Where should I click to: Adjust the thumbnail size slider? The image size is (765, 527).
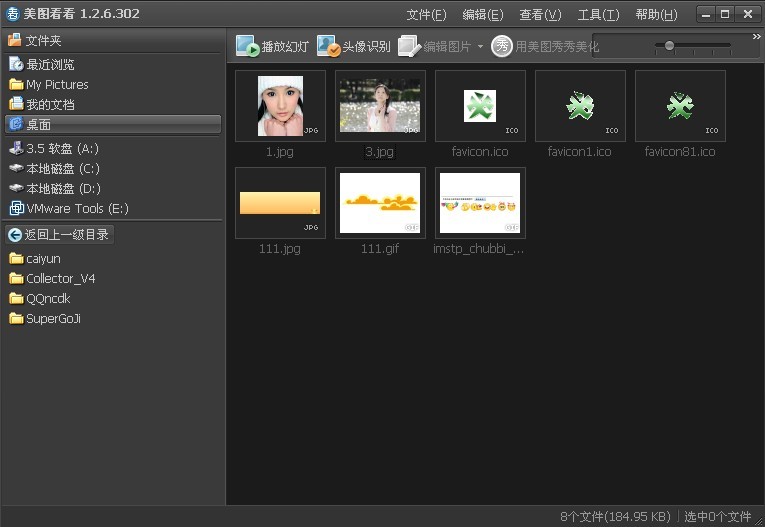point(669,45)
